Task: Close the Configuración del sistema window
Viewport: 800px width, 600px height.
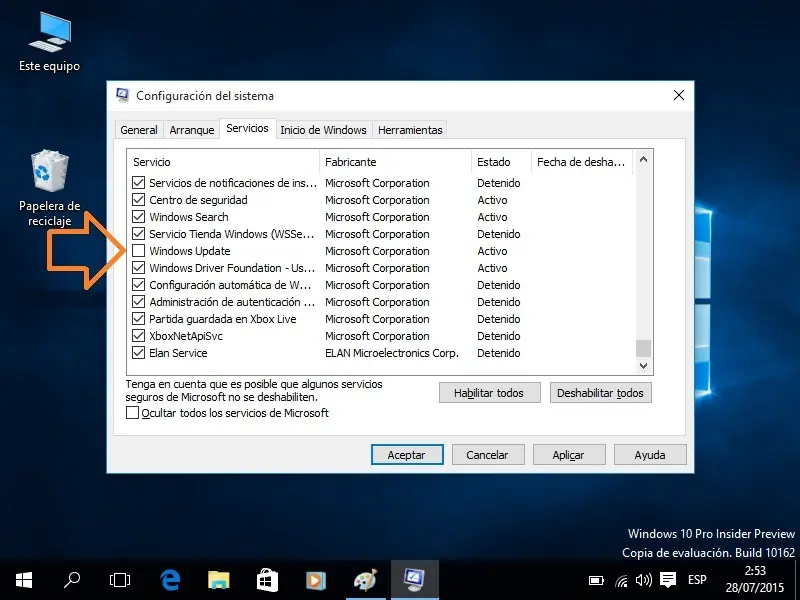Action: click(679, 95)
